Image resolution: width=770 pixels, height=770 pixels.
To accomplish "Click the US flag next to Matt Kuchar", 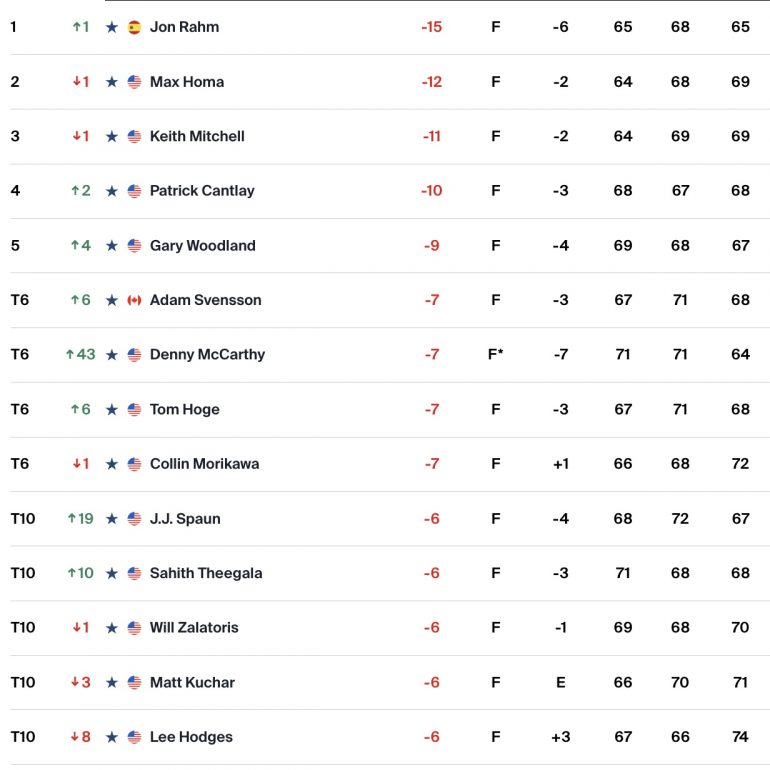I will pyautogui.click(x=134, y=682).
